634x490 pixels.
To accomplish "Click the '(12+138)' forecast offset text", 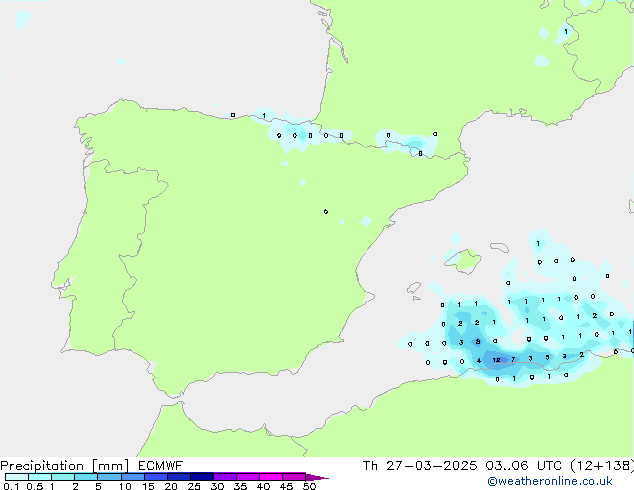I will (602, 466).
